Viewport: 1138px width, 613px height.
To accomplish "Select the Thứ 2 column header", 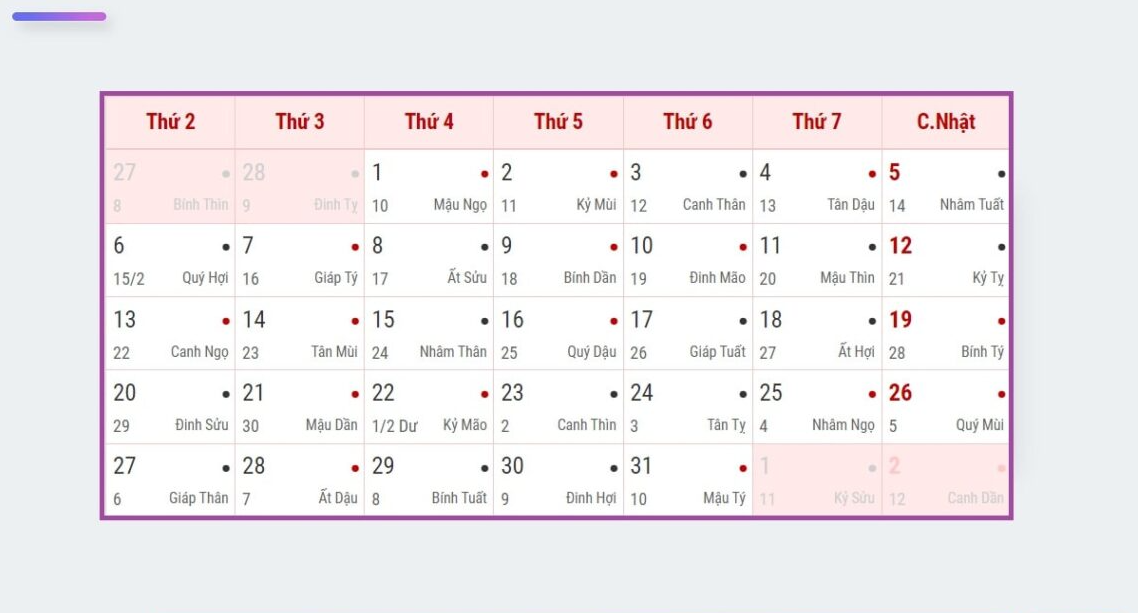I will pos(171,122).
